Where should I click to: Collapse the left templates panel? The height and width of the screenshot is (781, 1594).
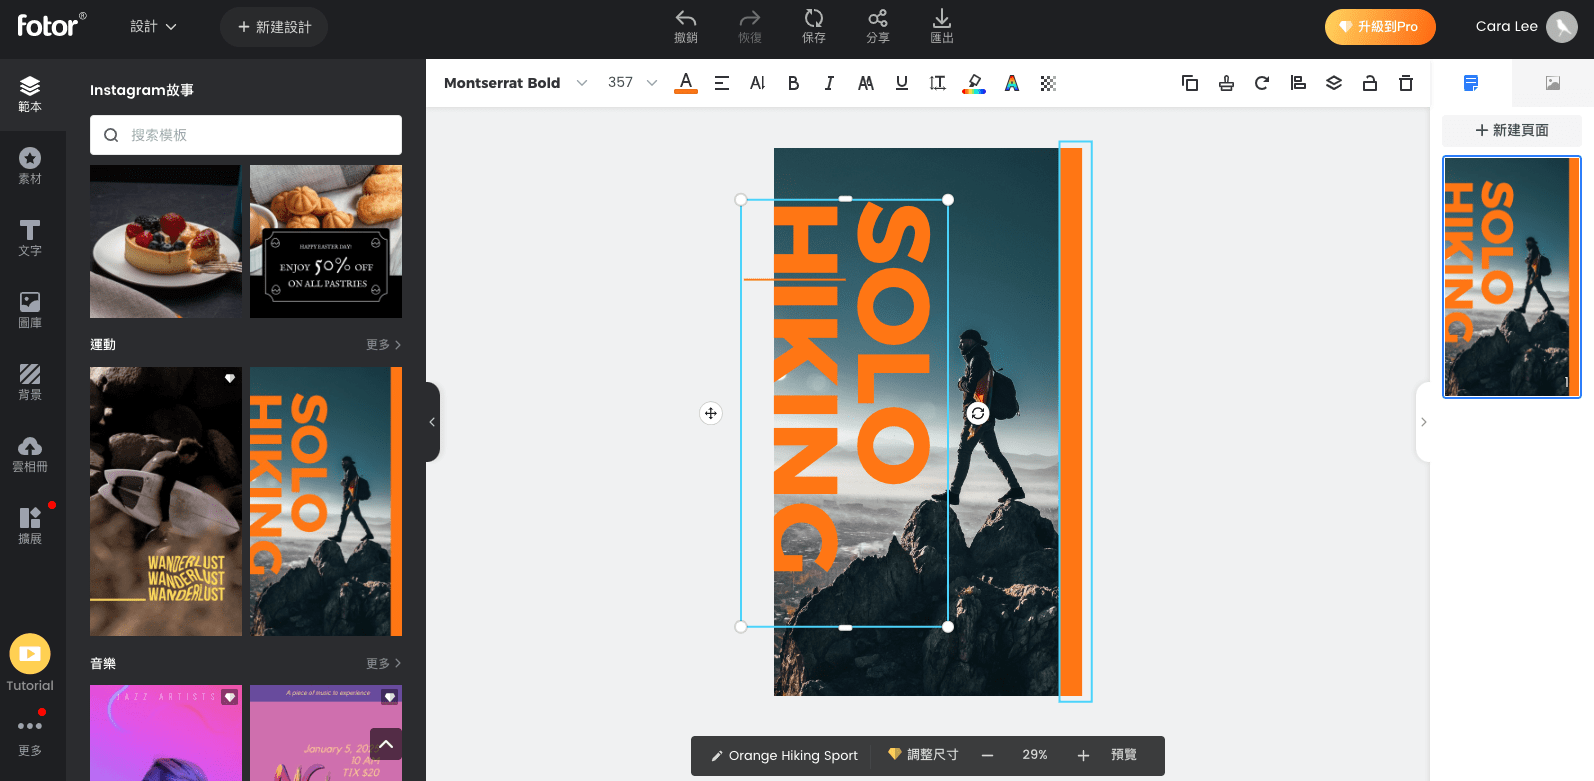[x=432, y=422]
